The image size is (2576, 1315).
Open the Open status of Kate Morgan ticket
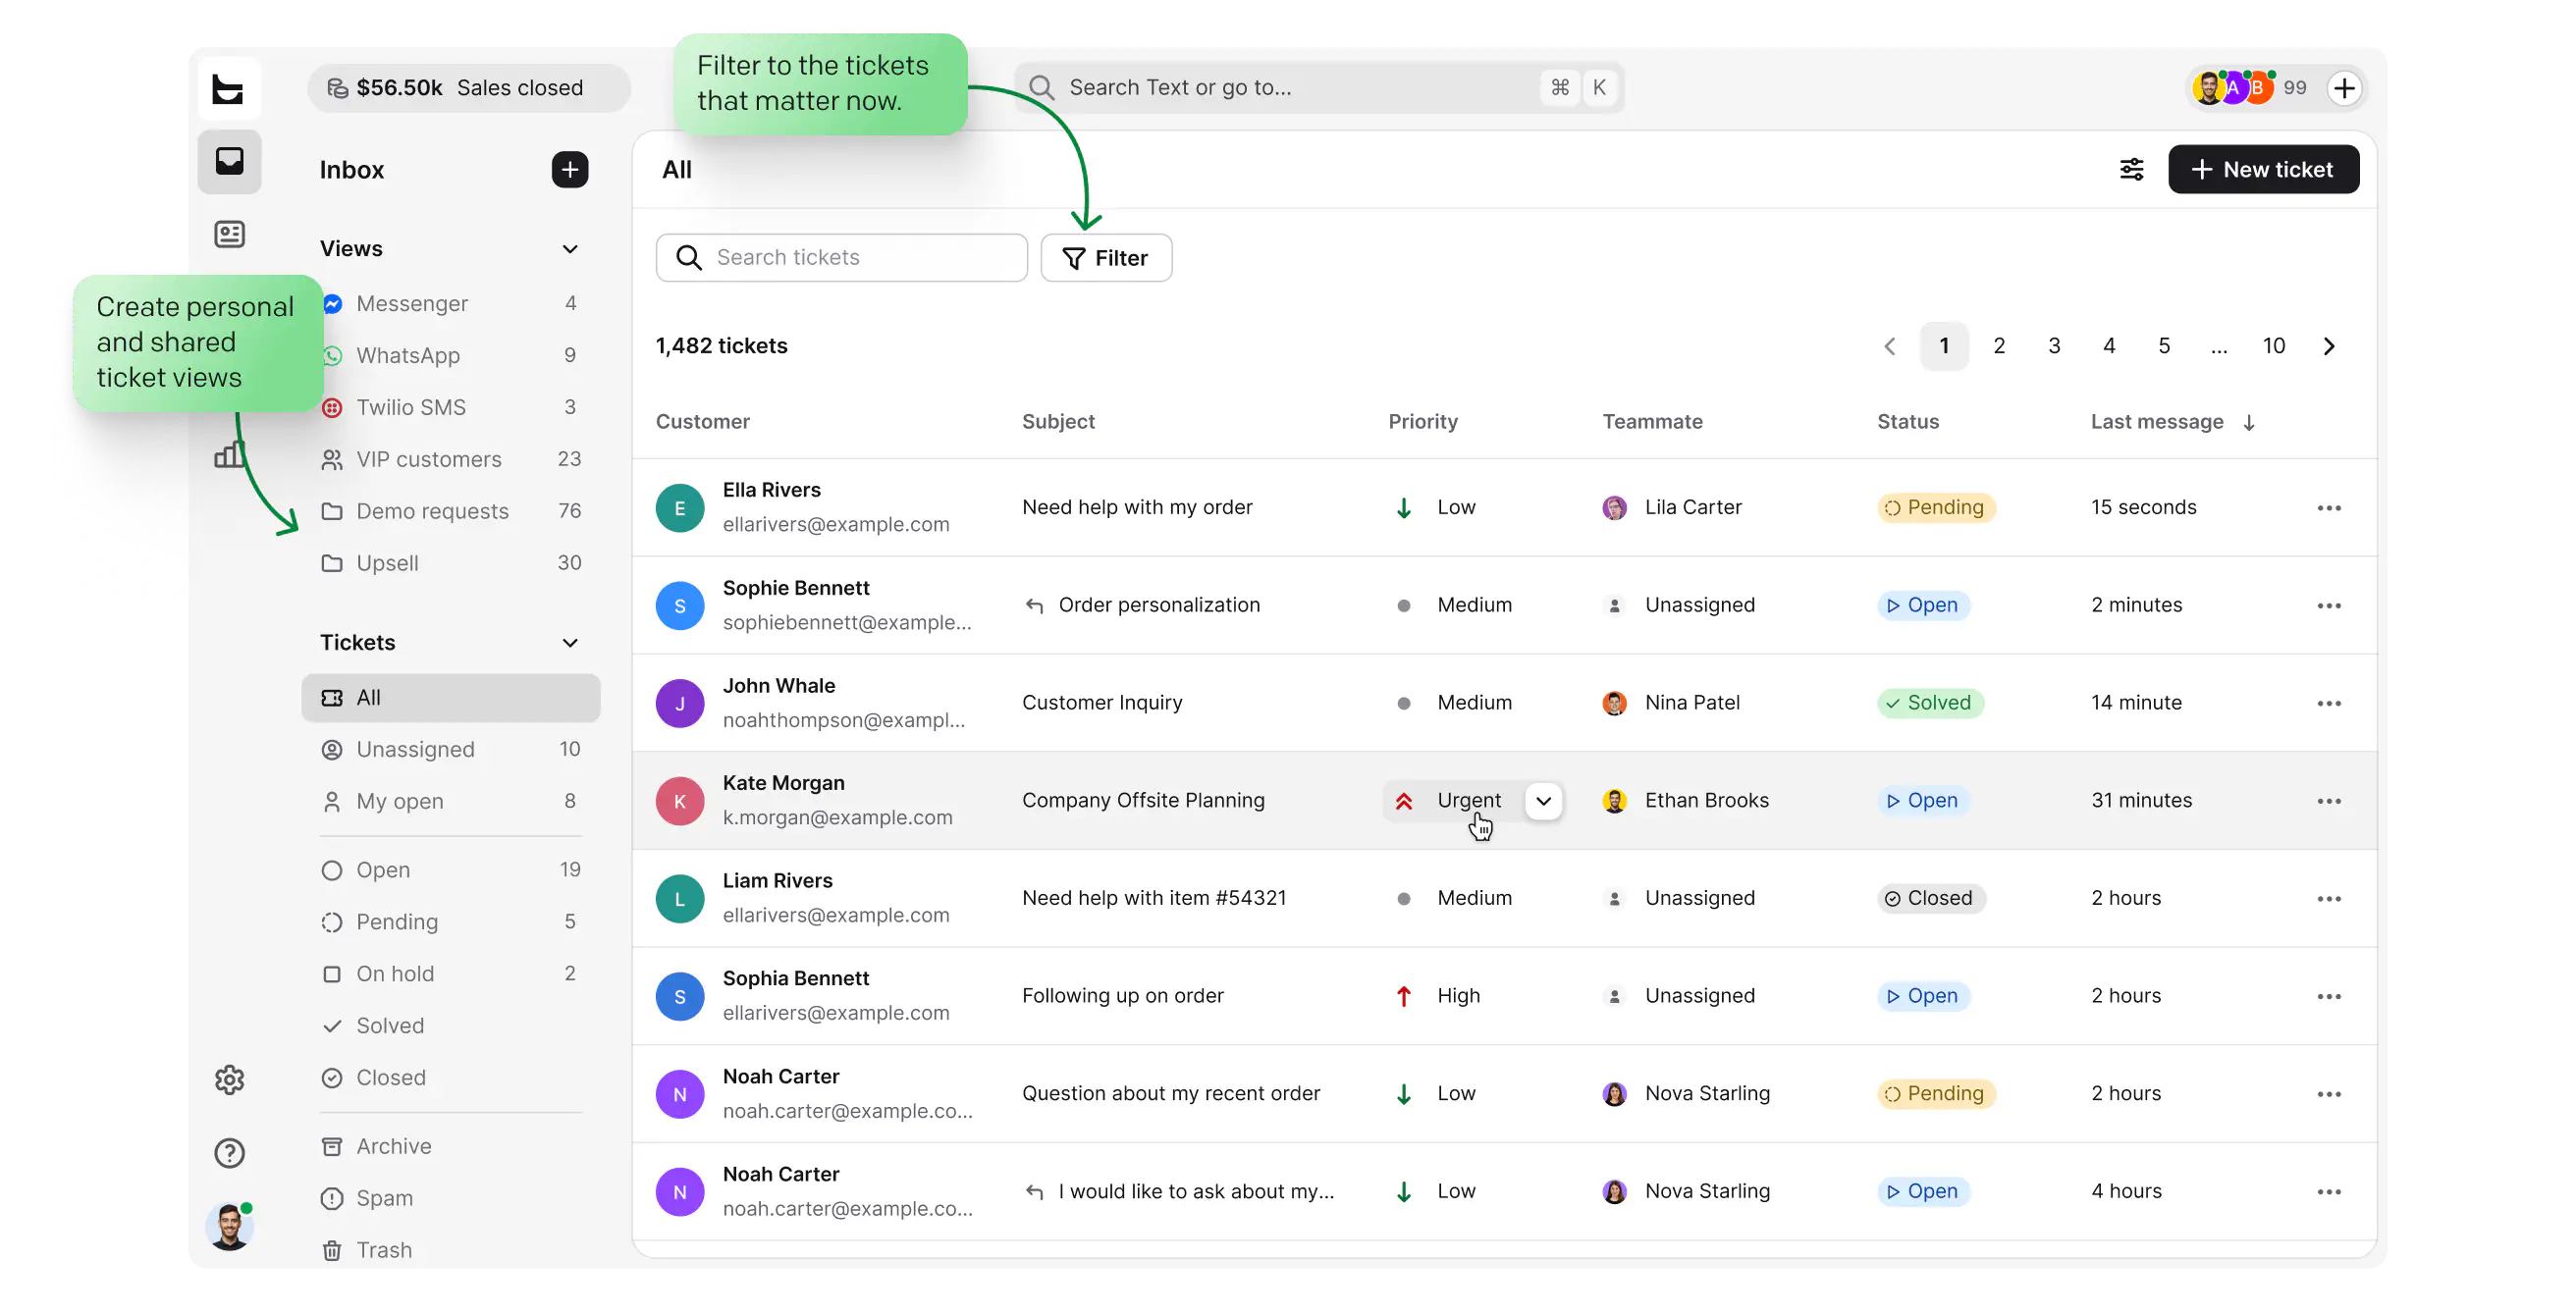click(x=1922, y=801)
